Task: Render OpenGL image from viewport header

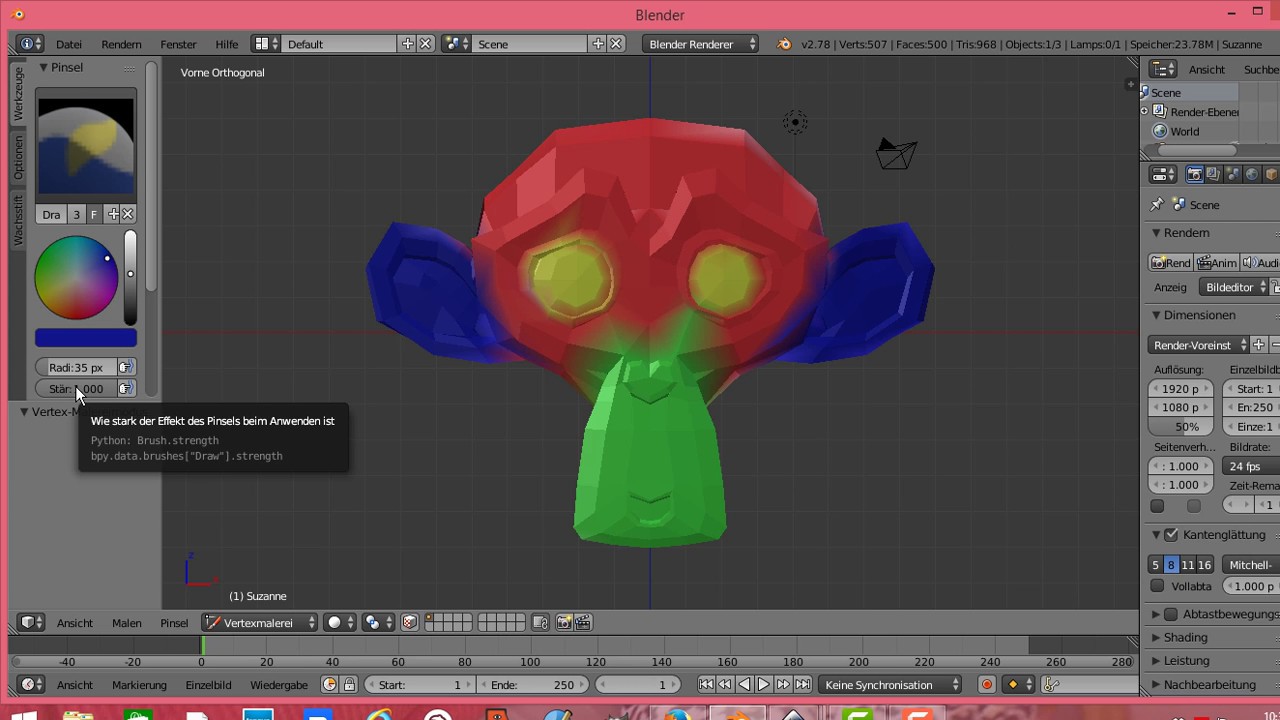Action: tap(564, 622)
